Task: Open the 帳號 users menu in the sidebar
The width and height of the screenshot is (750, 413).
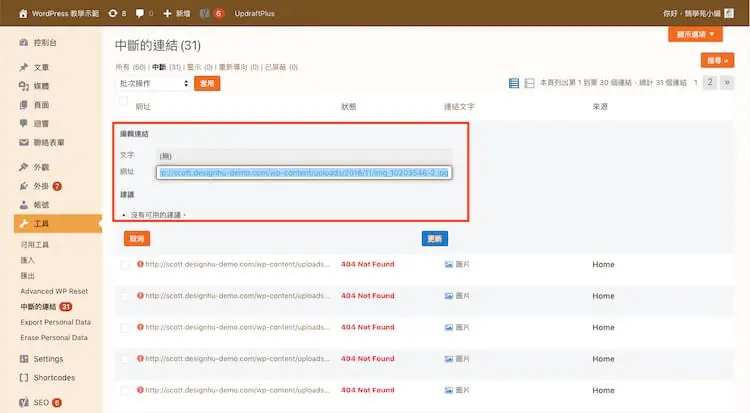Action: coord(34,204)
